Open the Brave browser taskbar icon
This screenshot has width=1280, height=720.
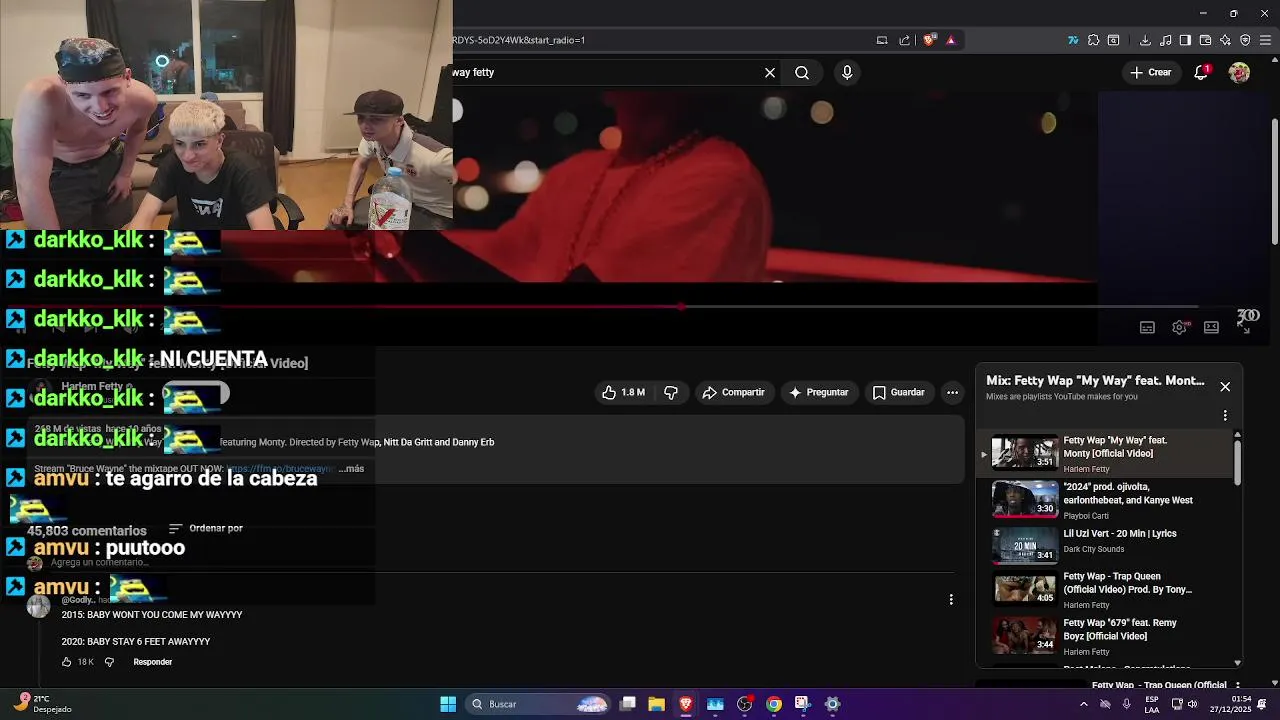686,704
